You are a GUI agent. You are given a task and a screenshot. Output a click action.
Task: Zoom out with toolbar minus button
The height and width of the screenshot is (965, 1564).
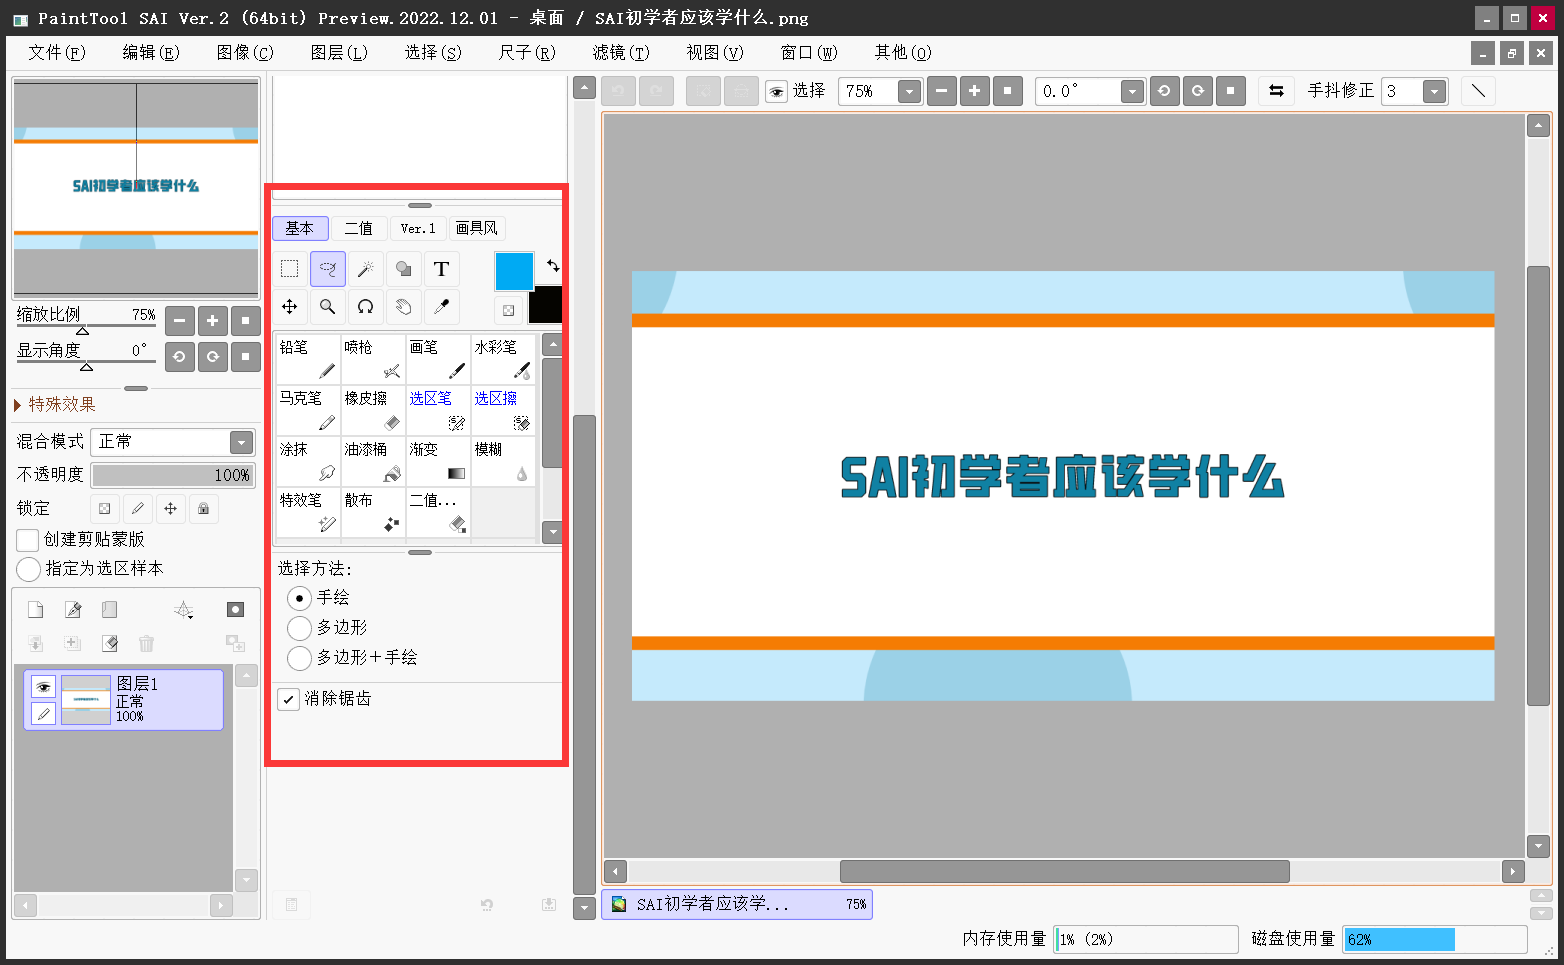coord(941,91)
